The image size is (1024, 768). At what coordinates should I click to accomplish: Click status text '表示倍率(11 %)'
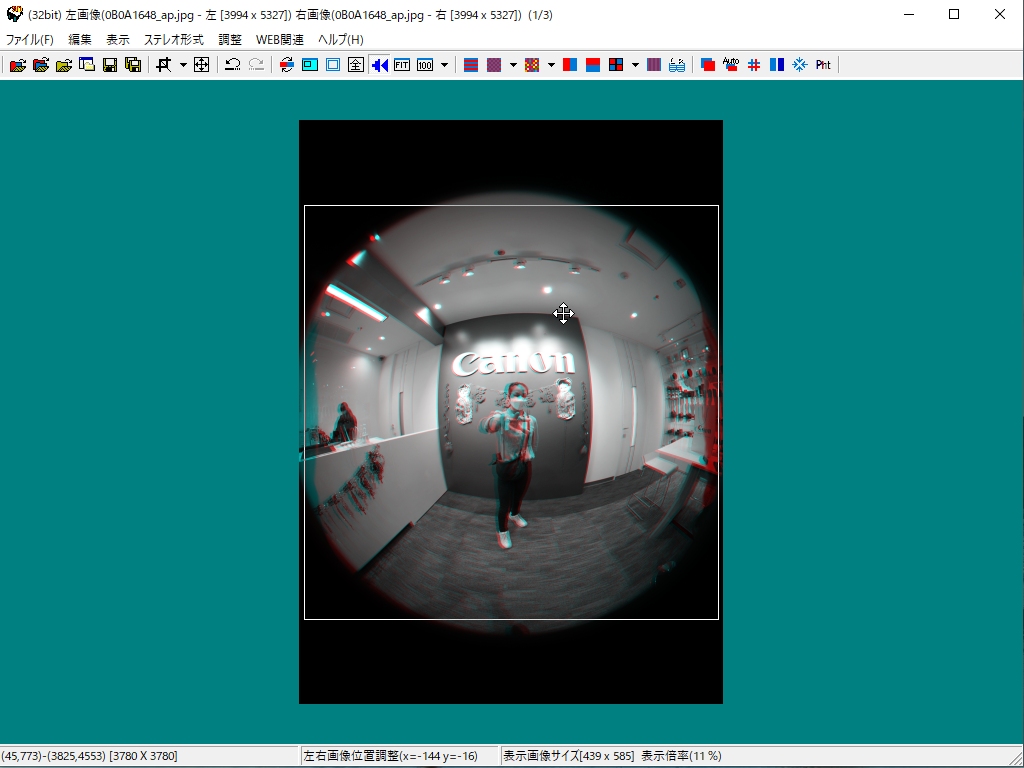pyautogui.click(x=682, y=756)
